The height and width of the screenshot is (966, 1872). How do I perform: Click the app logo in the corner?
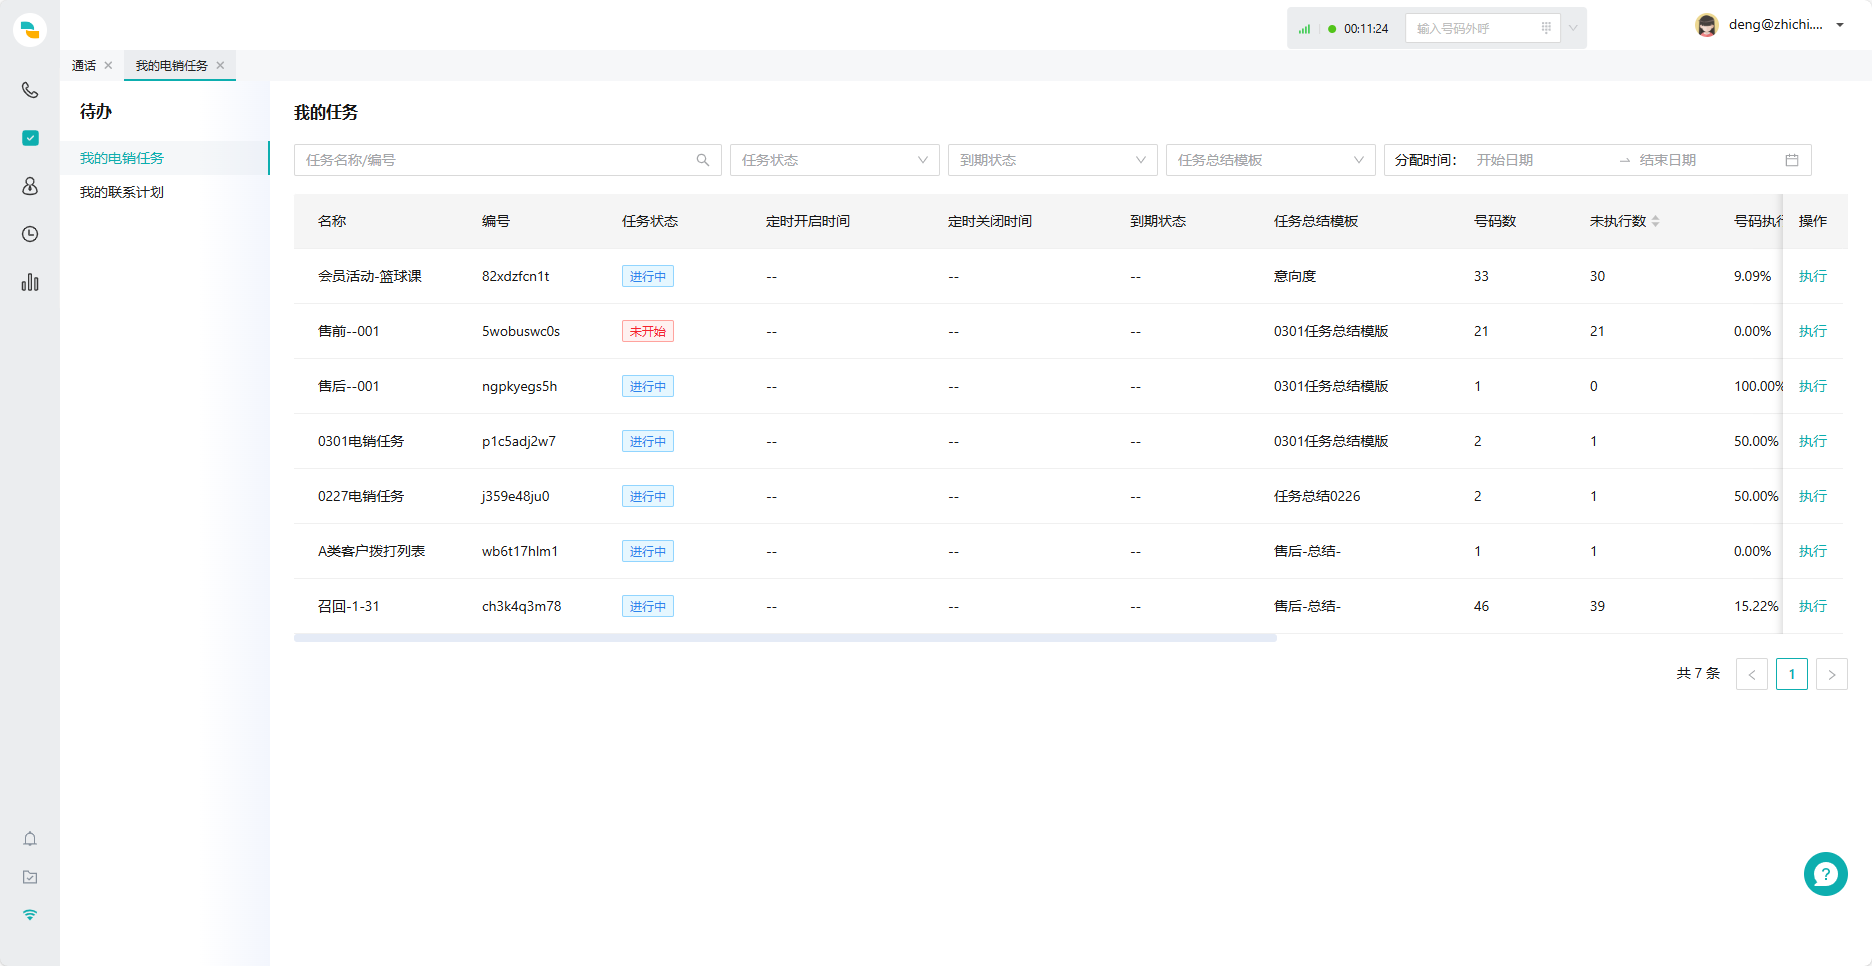[30, 30]
